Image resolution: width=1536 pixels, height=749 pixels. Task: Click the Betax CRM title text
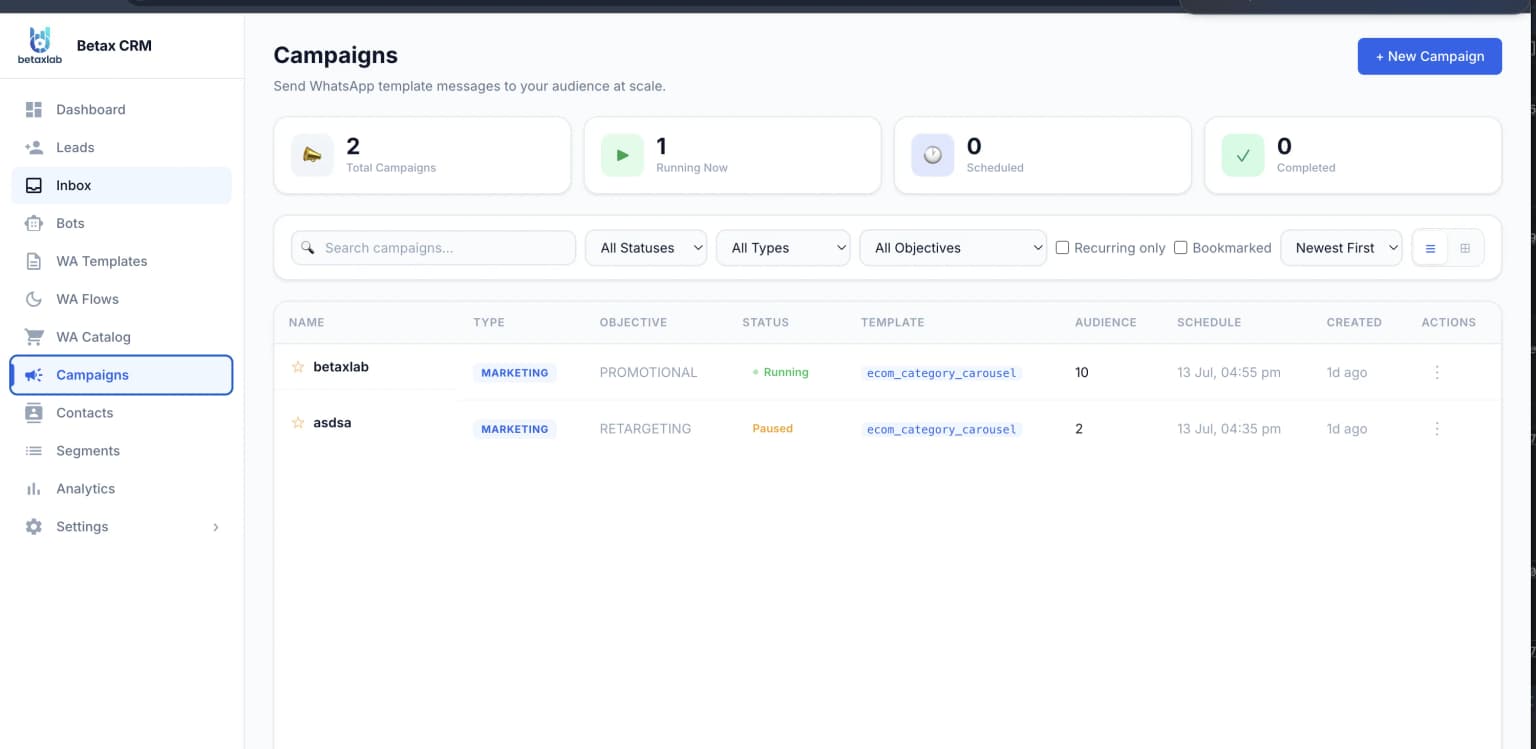click(114, 45)
